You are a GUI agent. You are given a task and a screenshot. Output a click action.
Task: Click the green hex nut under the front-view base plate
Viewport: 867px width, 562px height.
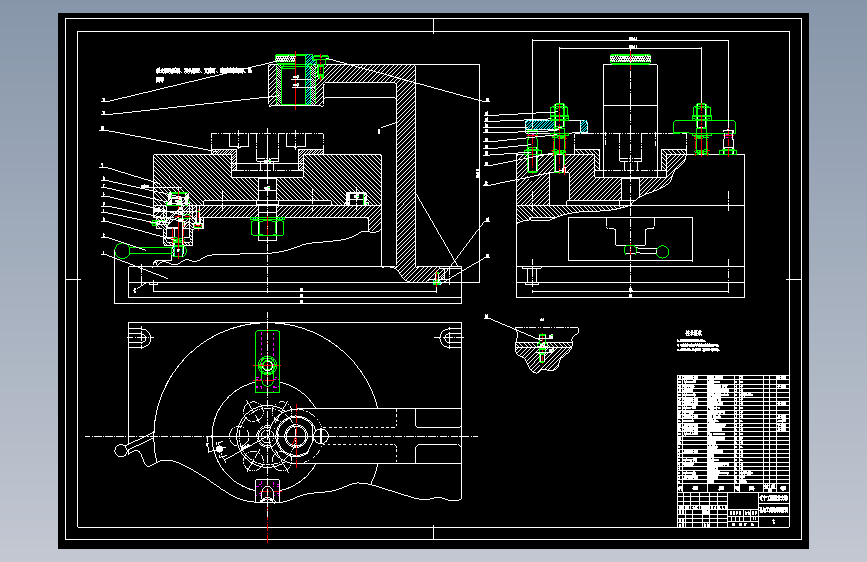click(268, 226)
